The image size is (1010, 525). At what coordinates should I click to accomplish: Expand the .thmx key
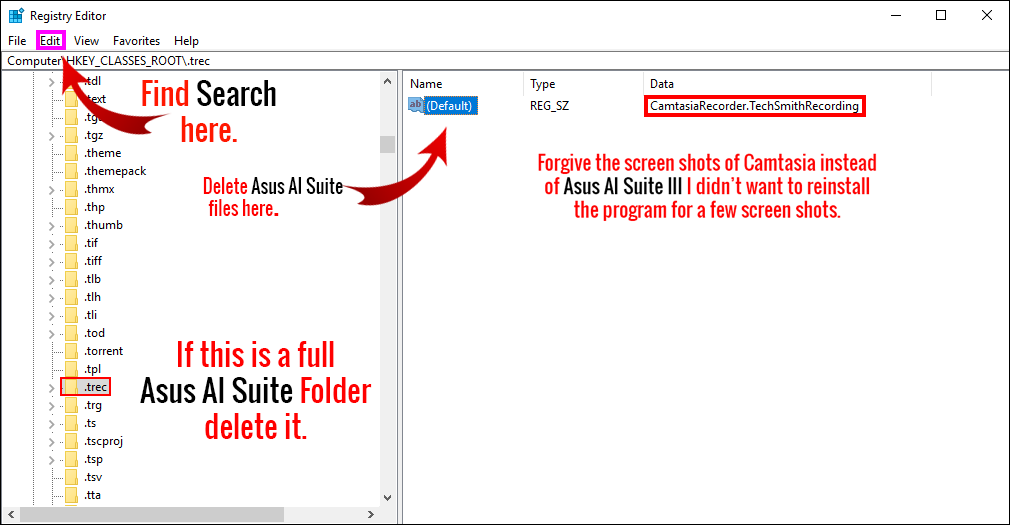(52, 190)
